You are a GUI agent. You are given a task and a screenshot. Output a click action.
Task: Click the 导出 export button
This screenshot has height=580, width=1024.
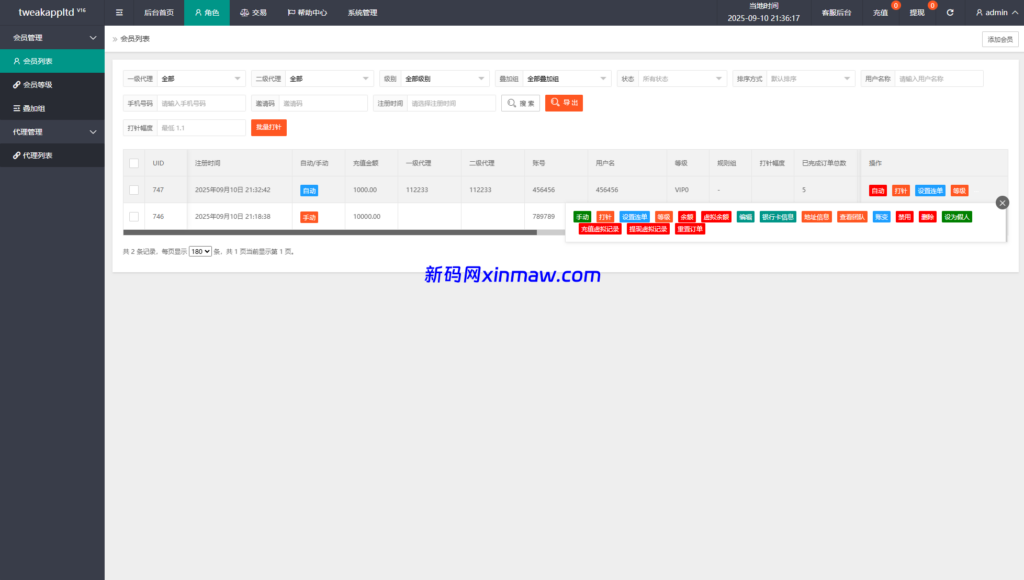pos(564,102)
